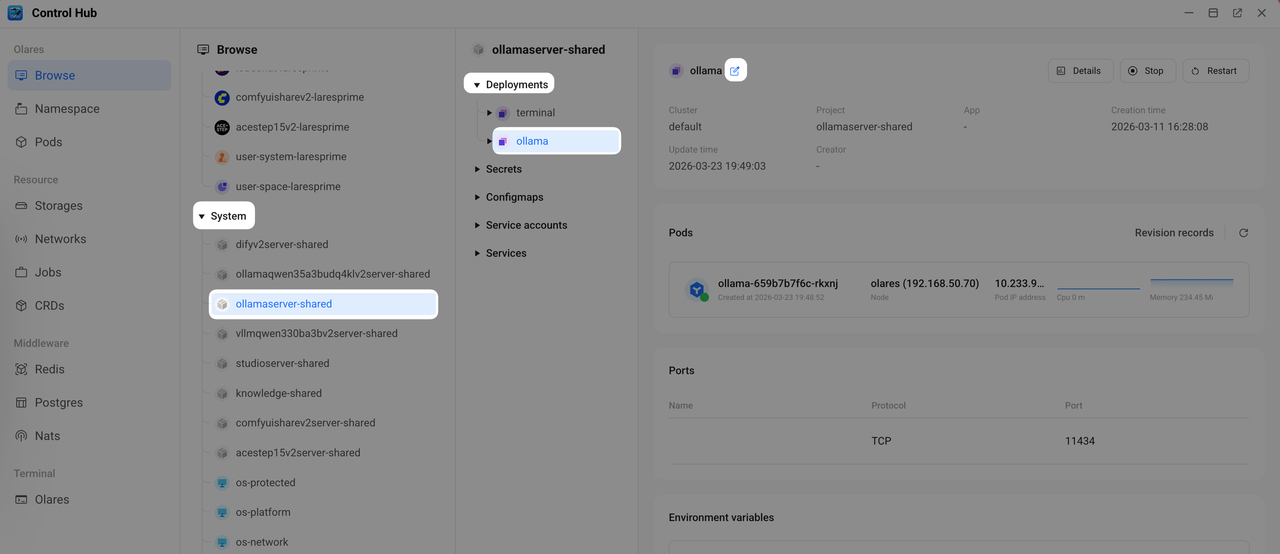1280x554 pixels.
Task: Collapse the System namespace group
Action: pyautogui.click(x=202, y=216)
